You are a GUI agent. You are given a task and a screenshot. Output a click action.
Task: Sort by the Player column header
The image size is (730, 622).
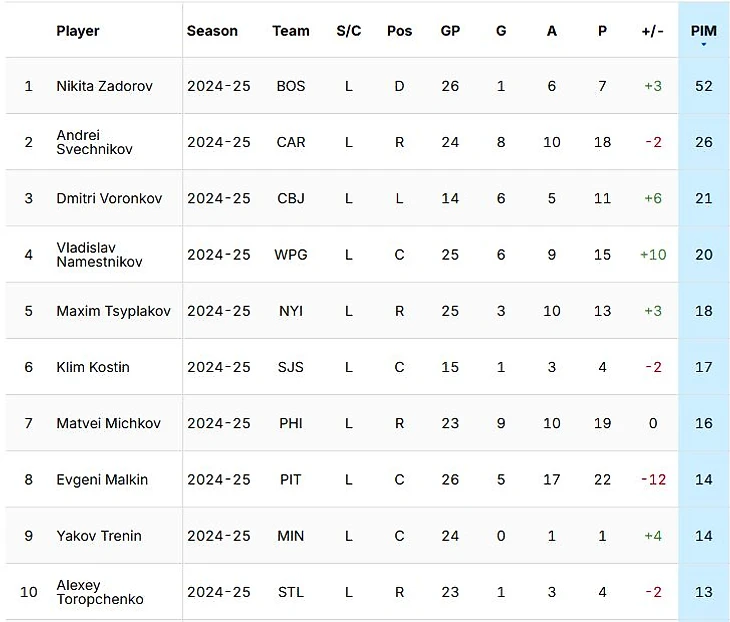pos(78,31)
